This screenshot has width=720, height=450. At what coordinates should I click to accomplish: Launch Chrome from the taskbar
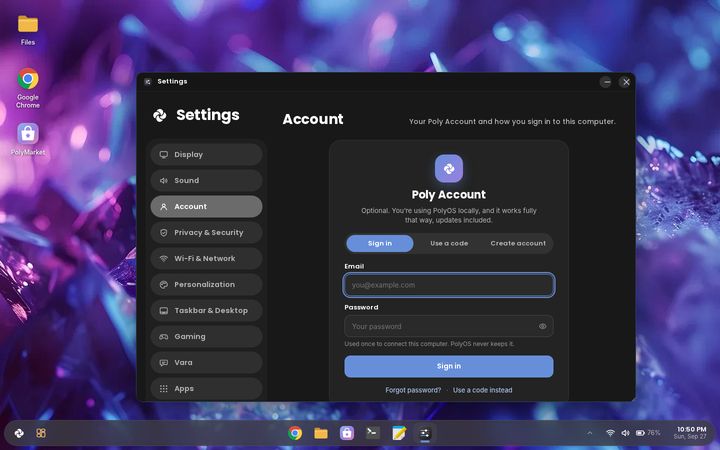coord(295,433)
